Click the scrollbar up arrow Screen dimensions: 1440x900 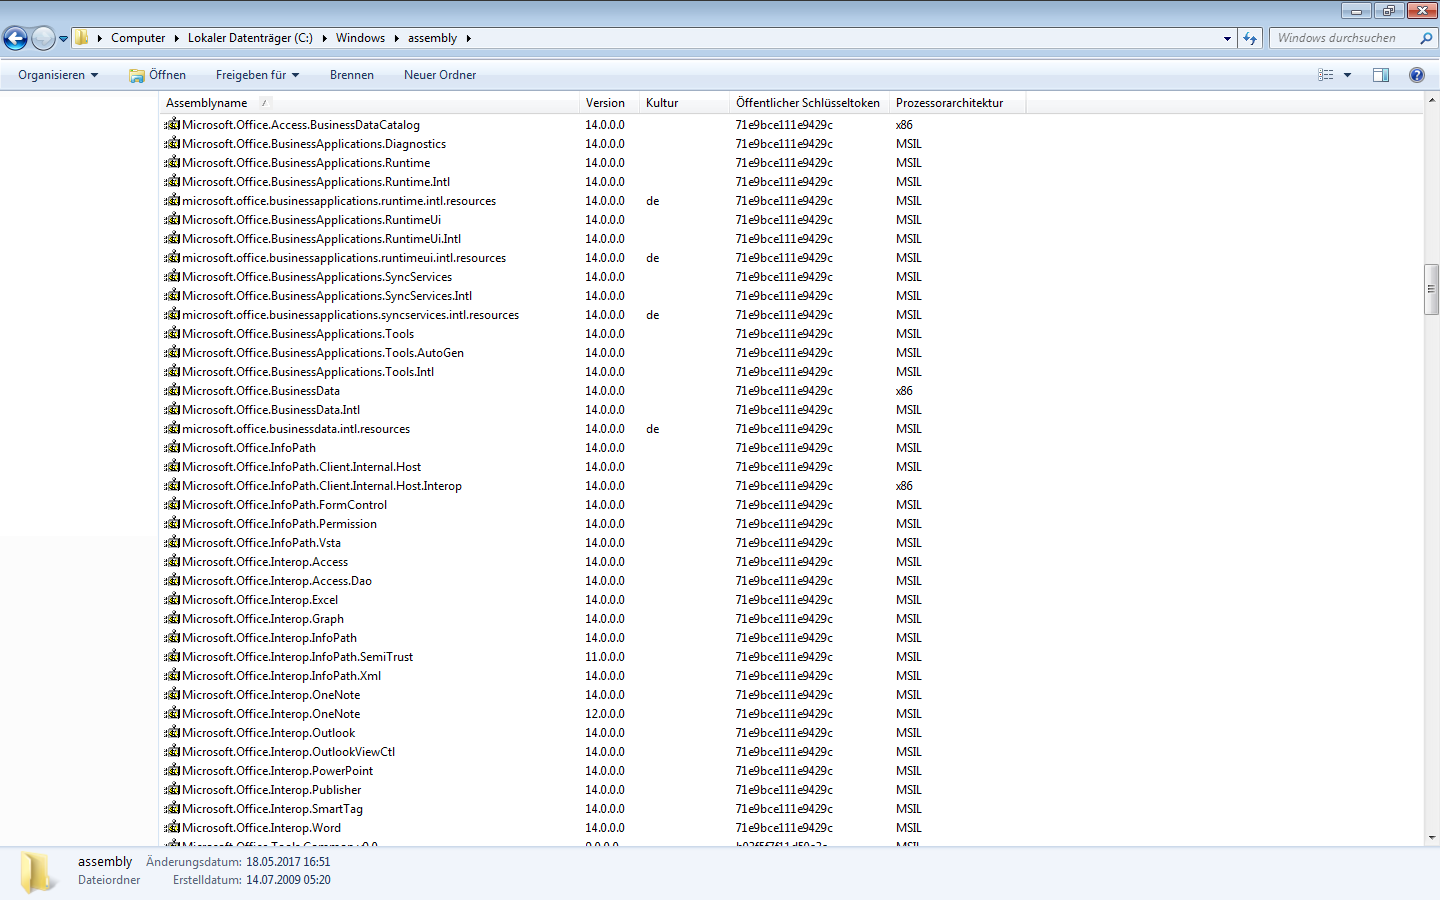(1431, 101)
